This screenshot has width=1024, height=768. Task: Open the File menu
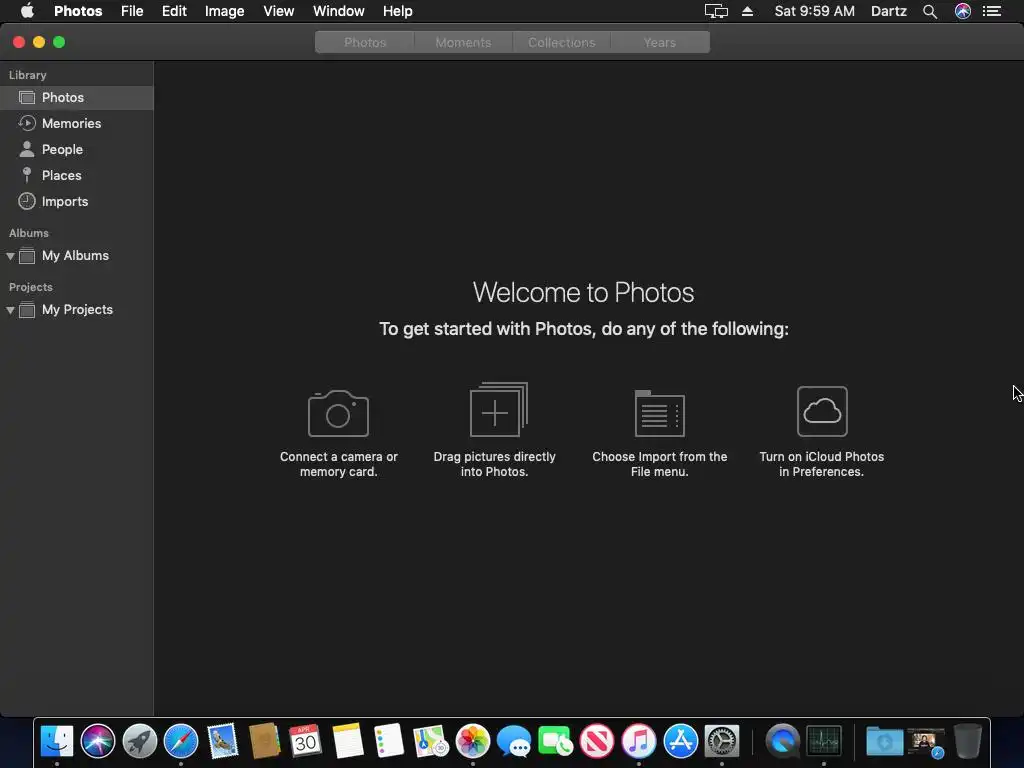132,11
